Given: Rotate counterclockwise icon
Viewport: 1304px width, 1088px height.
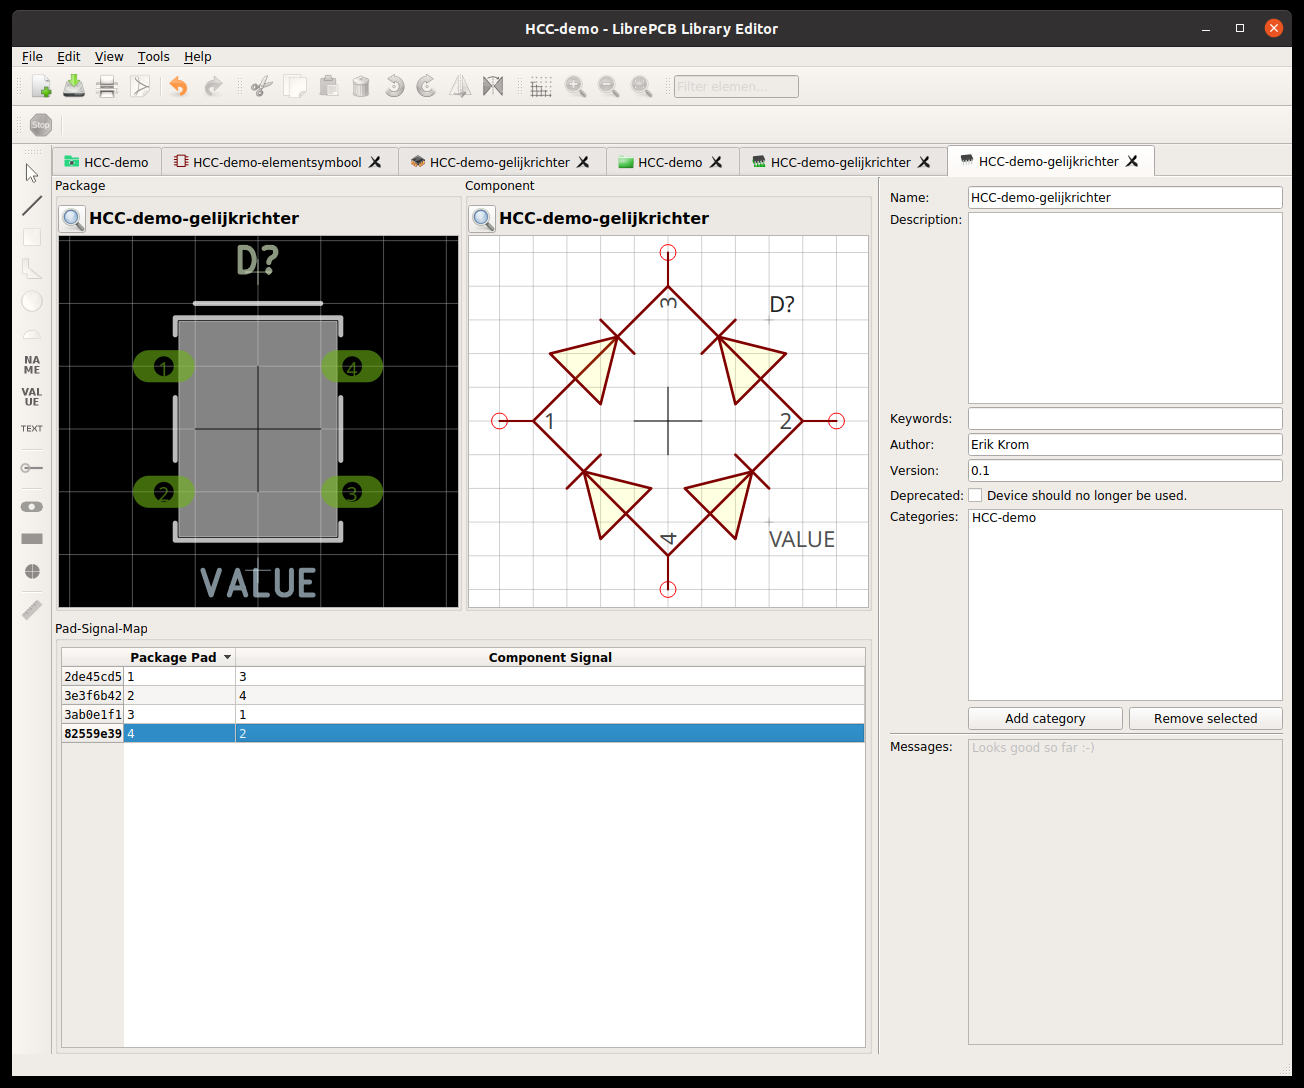Looking at the screenshot, I should coord(394,86).
